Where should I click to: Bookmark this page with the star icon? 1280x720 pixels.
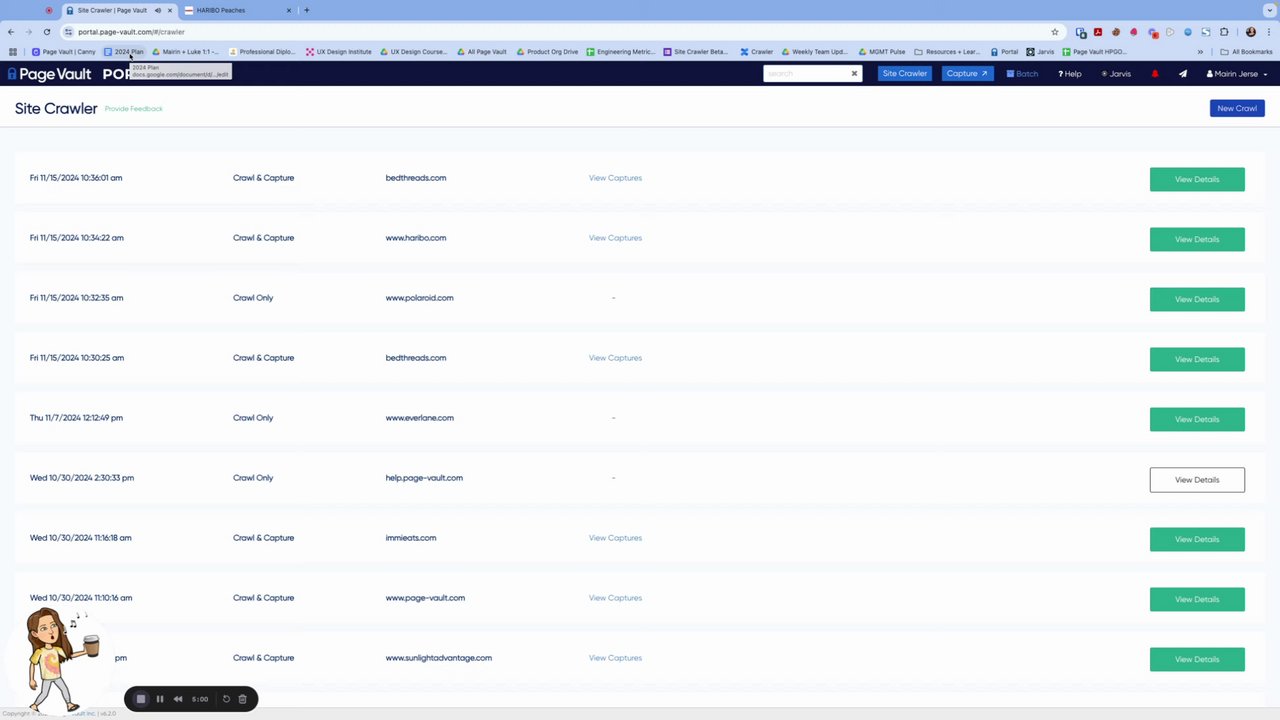pyautogui.click(x=1054, y=32)
